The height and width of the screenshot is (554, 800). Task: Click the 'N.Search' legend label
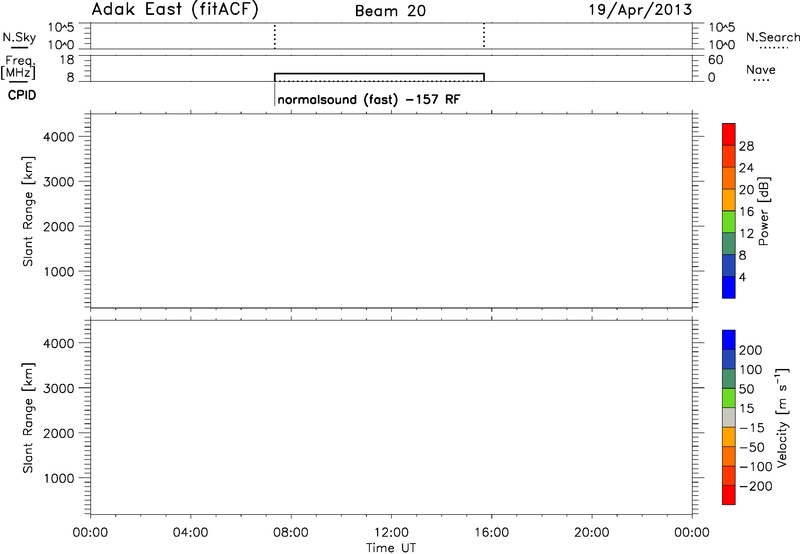coord(773,37)
